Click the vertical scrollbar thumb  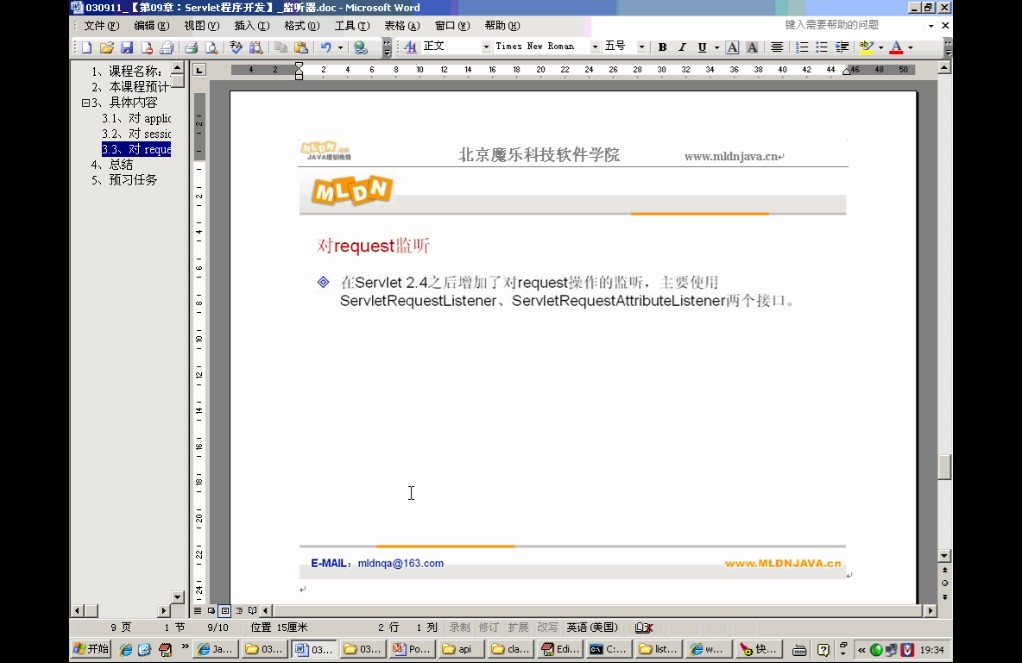944,467
